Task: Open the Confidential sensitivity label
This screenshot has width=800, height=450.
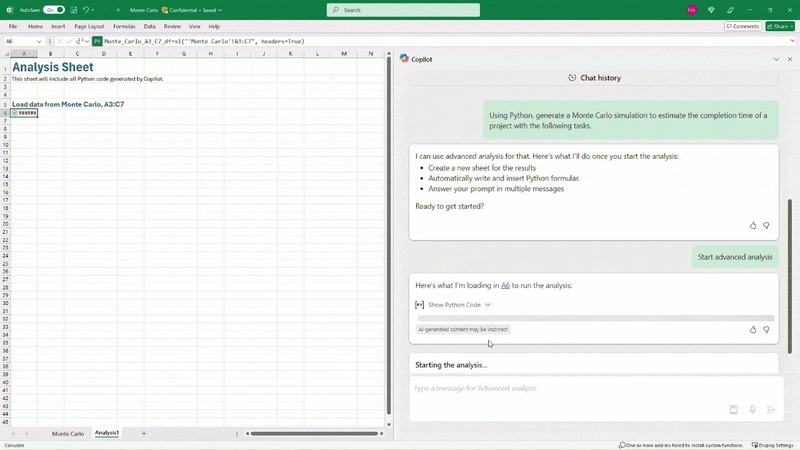Action: click(x=179, y=10)
